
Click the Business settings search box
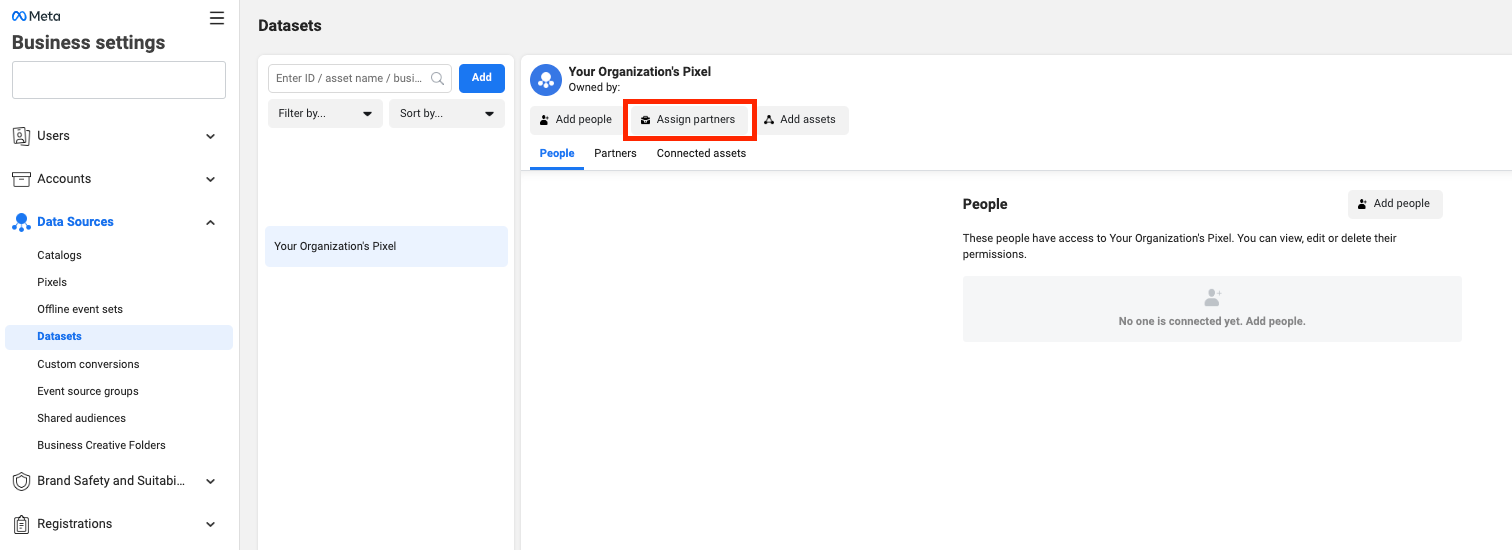tap(119, 80)
